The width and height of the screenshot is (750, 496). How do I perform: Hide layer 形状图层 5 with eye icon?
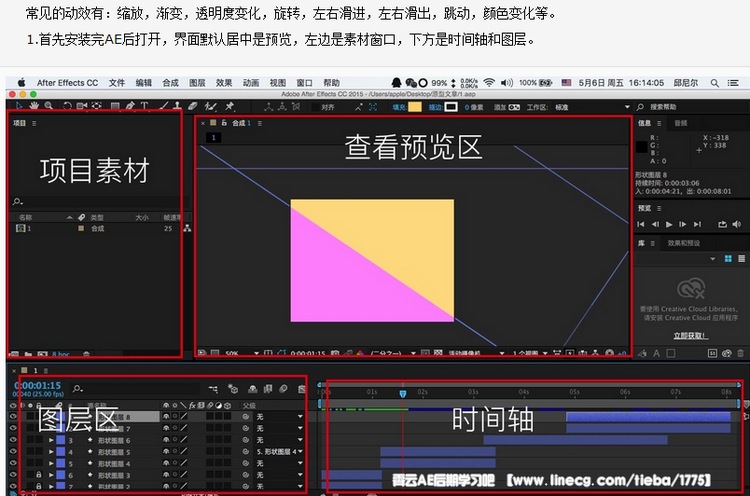point(13,451)
